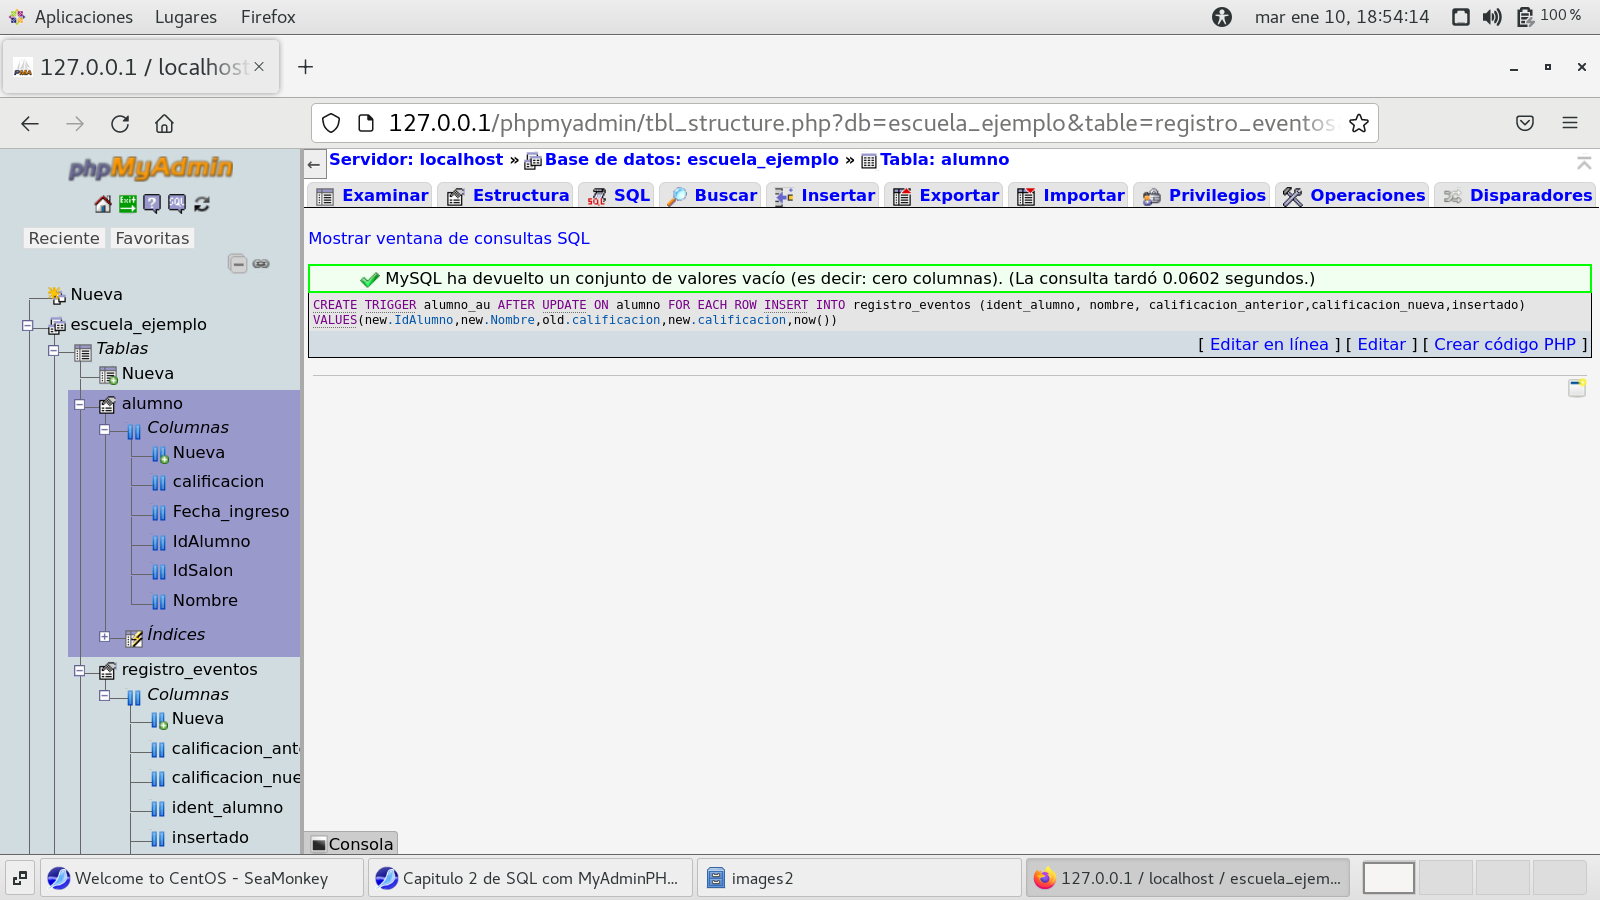Click the phpMyAdmin home icon

coord(103,204)
